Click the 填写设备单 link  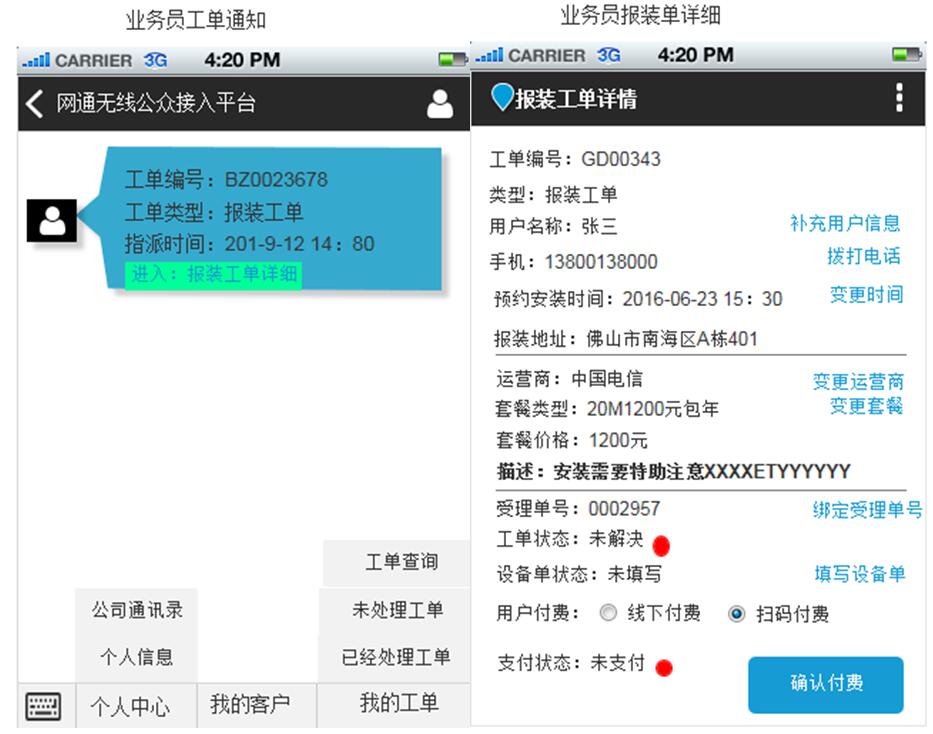[x=860, y=574]
